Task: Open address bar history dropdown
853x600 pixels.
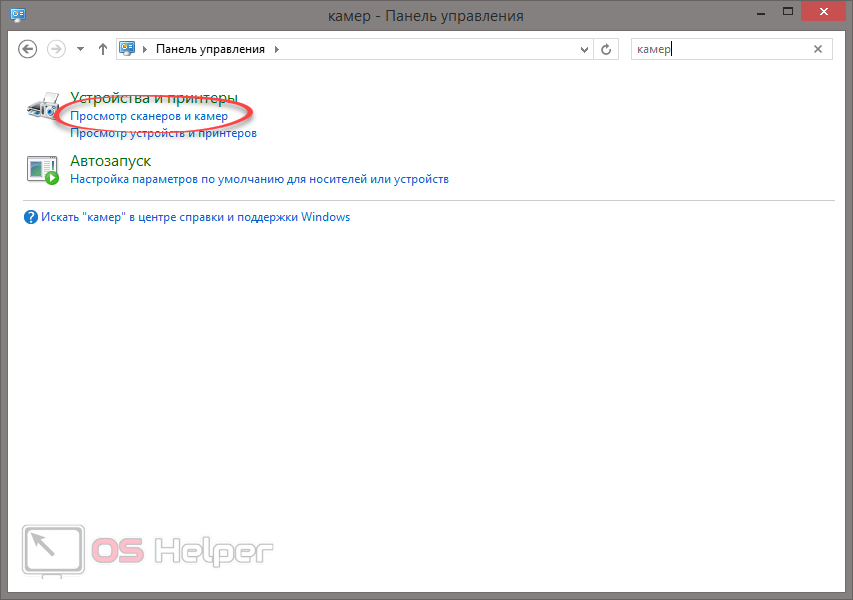Action: tap(584, 50)
